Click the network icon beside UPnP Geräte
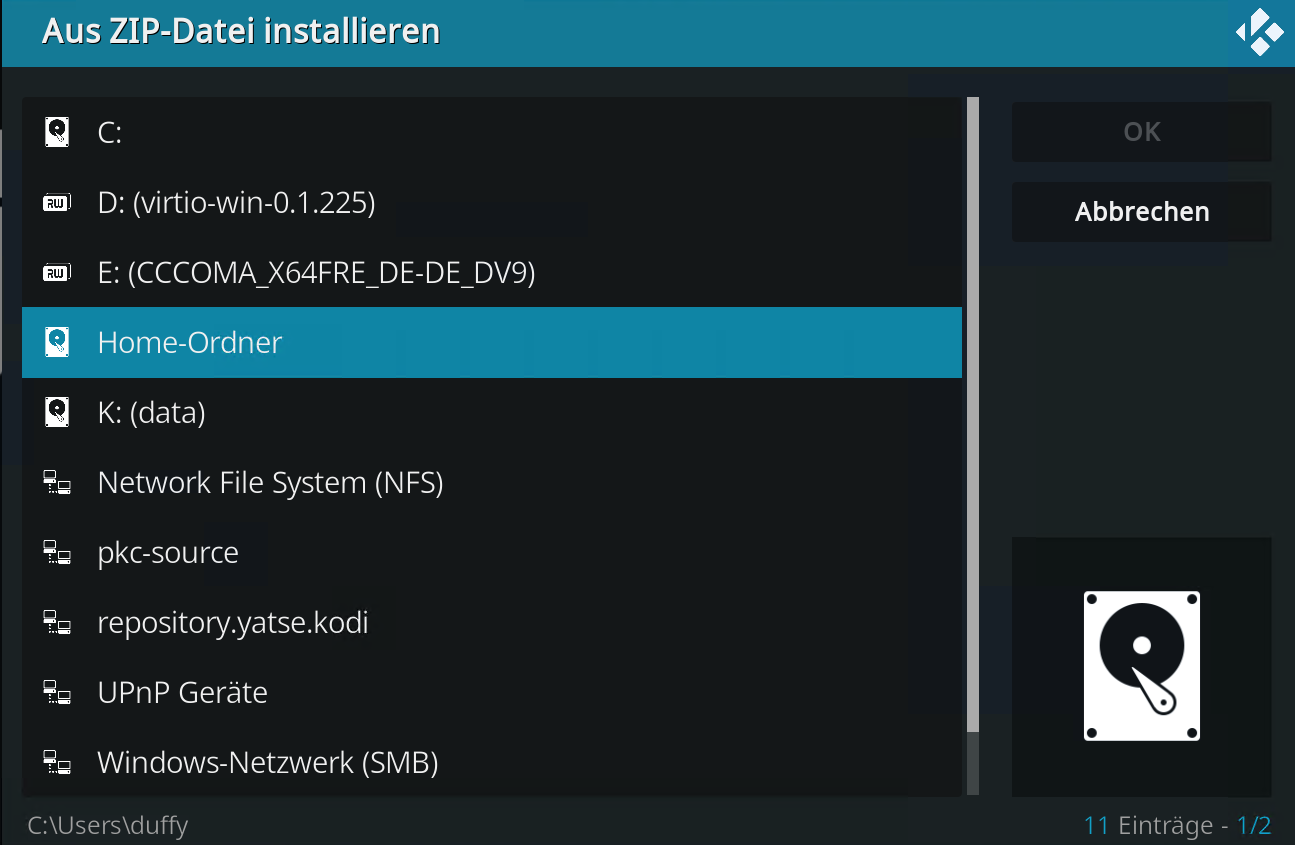The width and height of the screenshot is (1295, 845). tap(57, 693)
